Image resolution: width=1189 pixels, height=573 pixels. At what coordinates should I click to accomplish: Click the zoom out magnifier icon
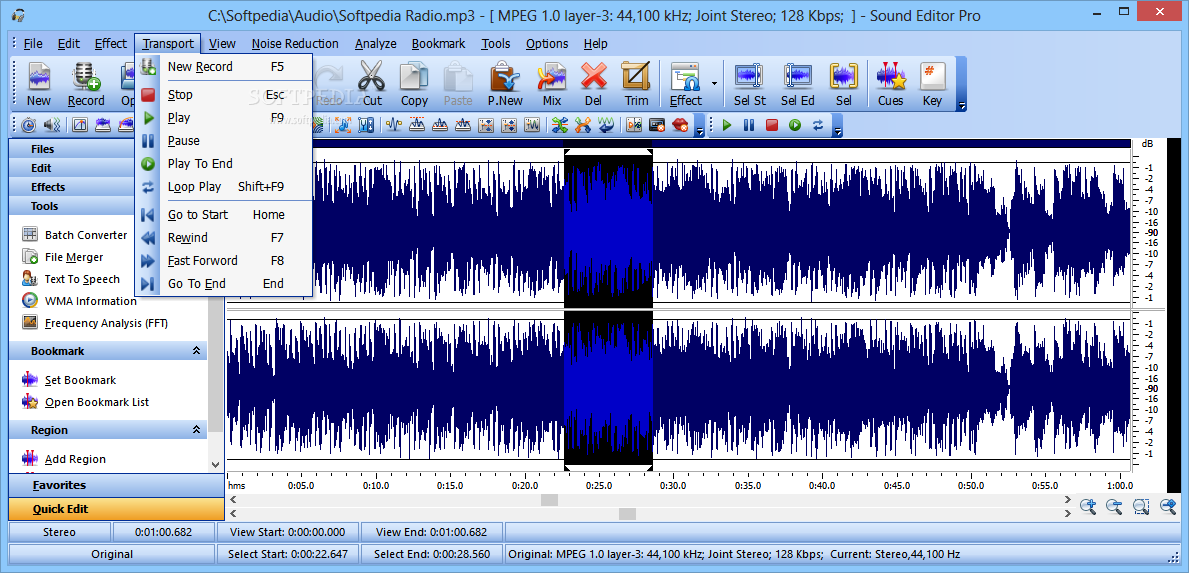click(x=1114, y=506)
